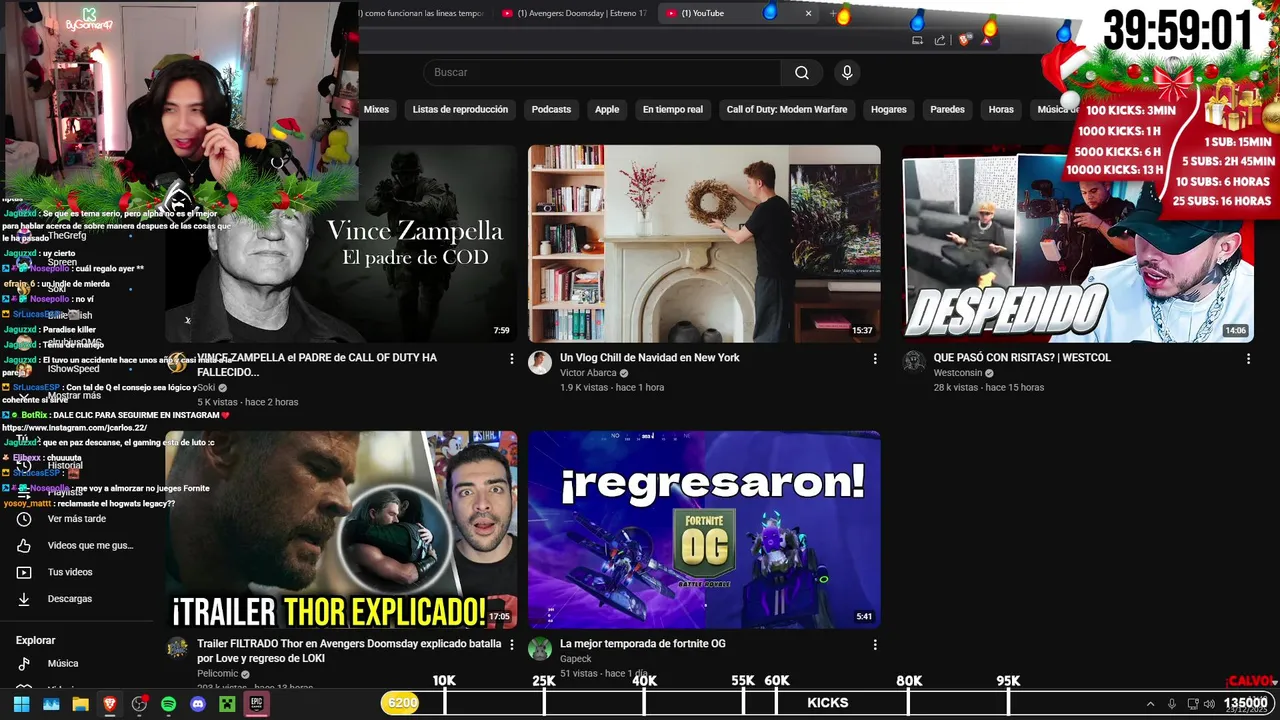Select the active (1) YouTube tab

coord(740,13)
